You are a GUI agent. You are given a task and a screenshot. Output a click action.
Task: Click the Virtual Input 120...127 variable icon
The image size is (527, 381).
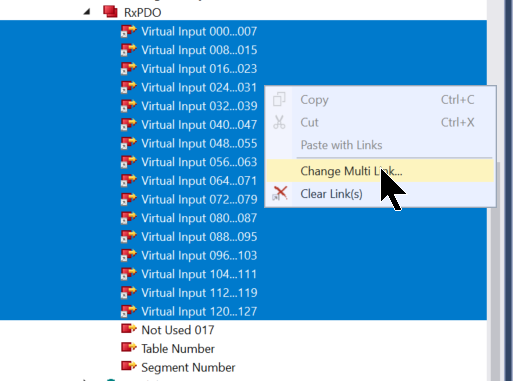point(129,311)
